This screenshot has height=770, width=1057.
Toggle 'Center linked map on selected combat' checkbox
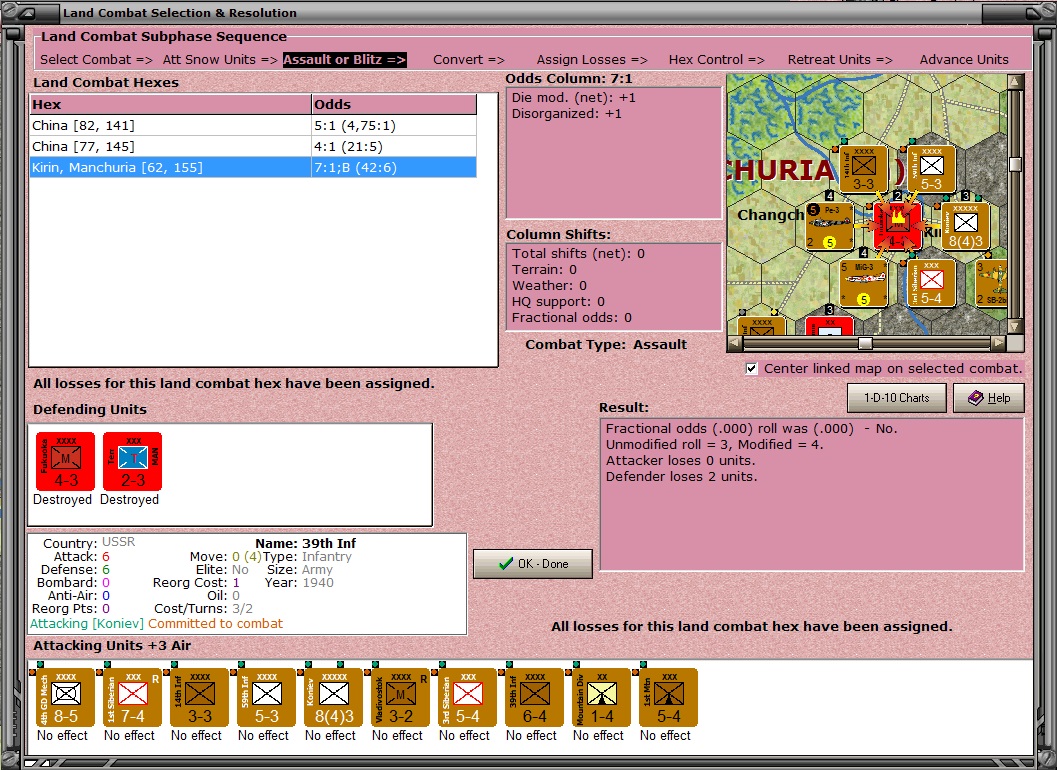pos(752,369)
